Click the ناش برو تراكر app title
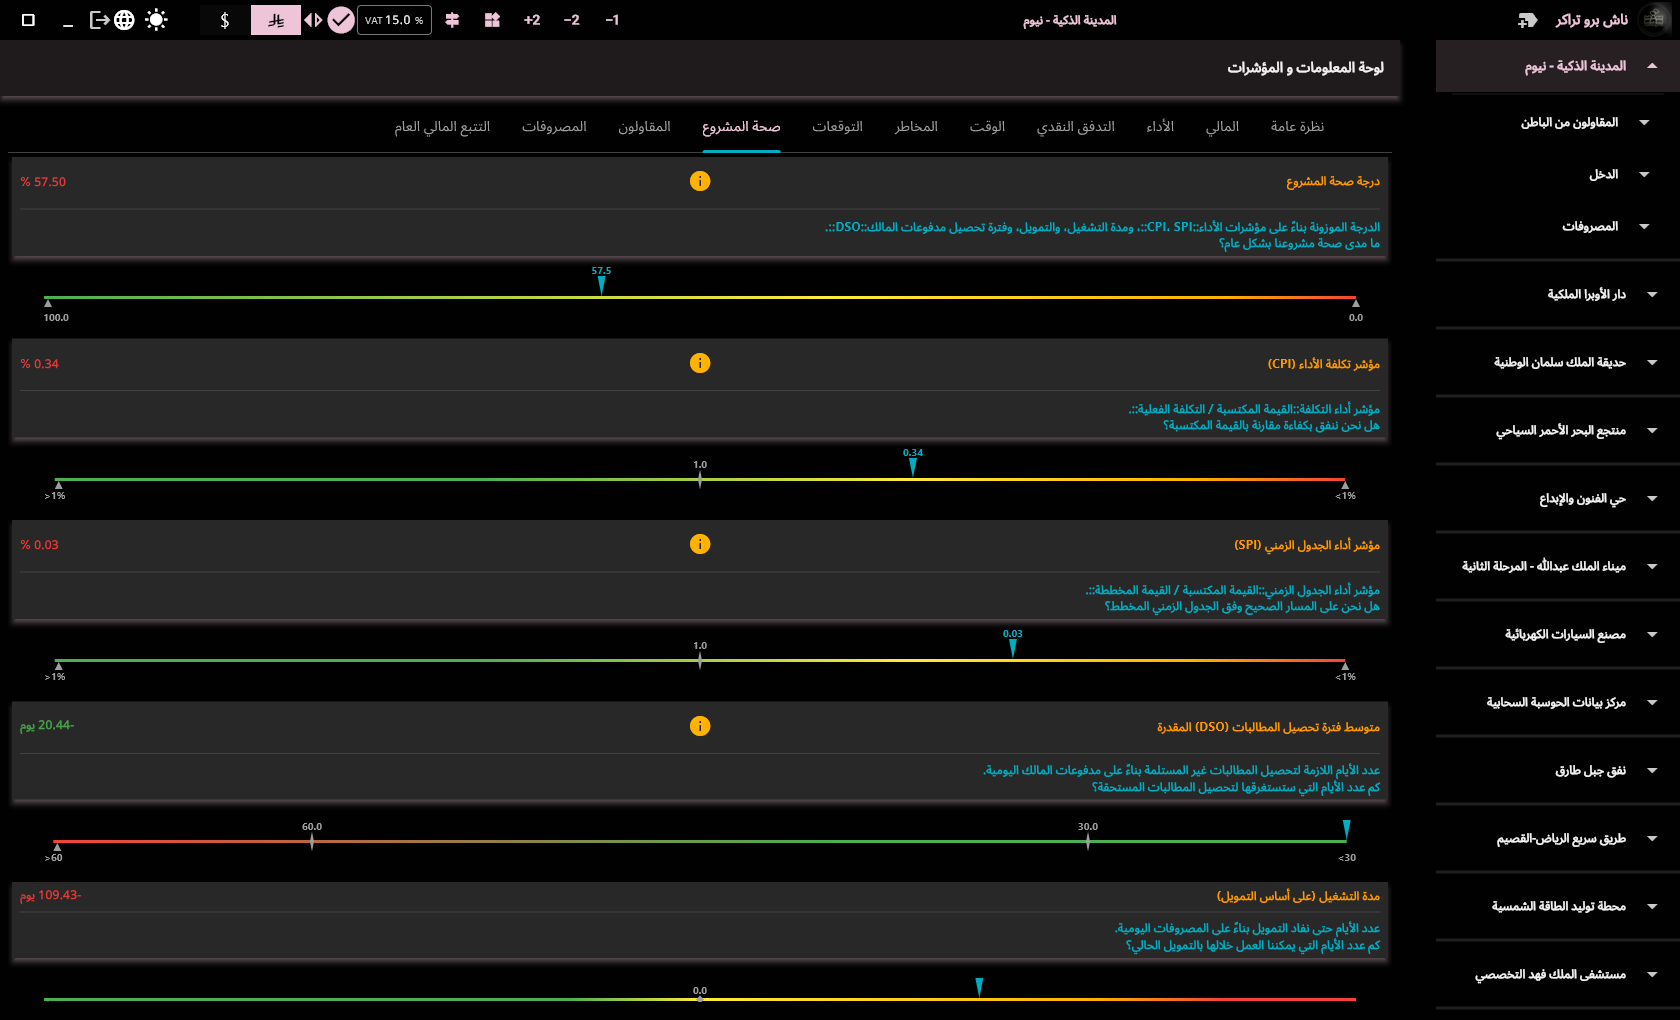The height and width of the screenshot is (1020, 1680). [1592, 20]
